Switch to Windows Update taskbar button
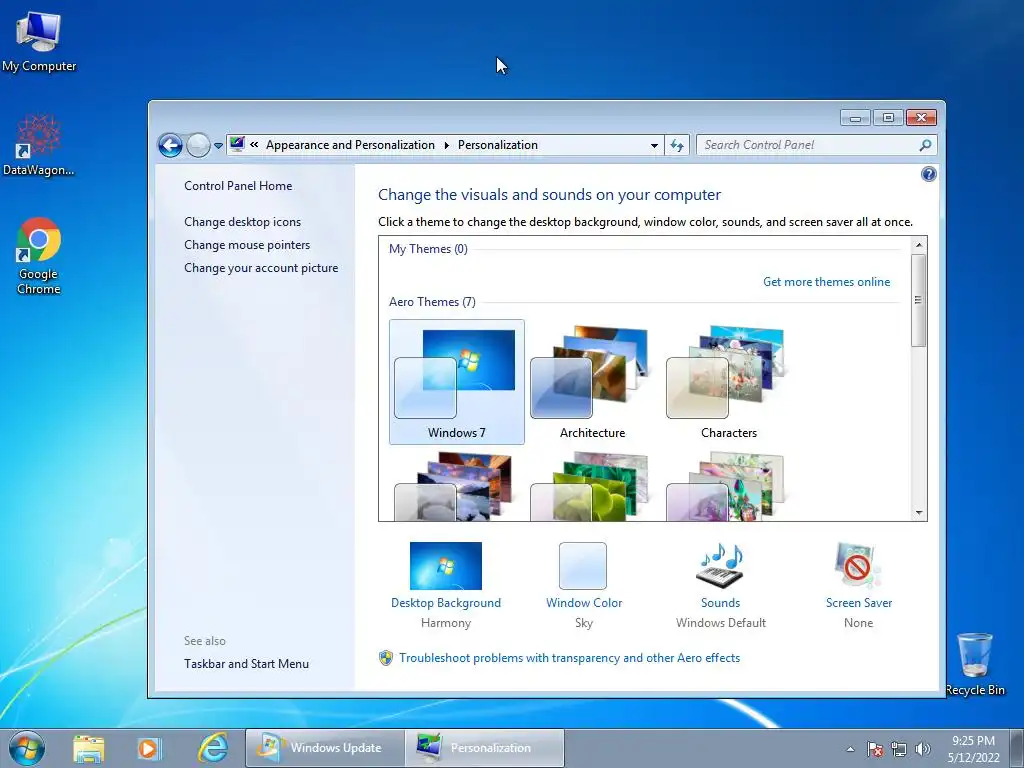 (x=325, y=748)
